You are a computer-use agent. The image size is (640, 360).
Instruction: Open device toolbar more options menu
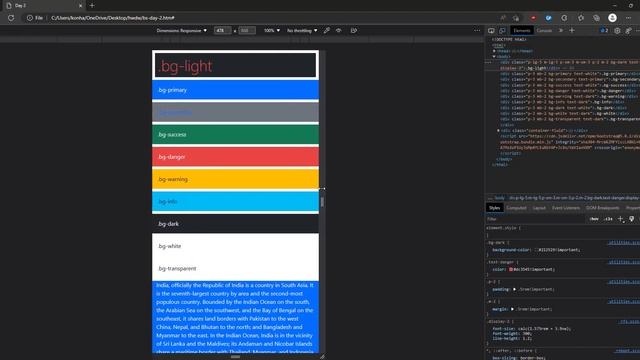[477, 31]
